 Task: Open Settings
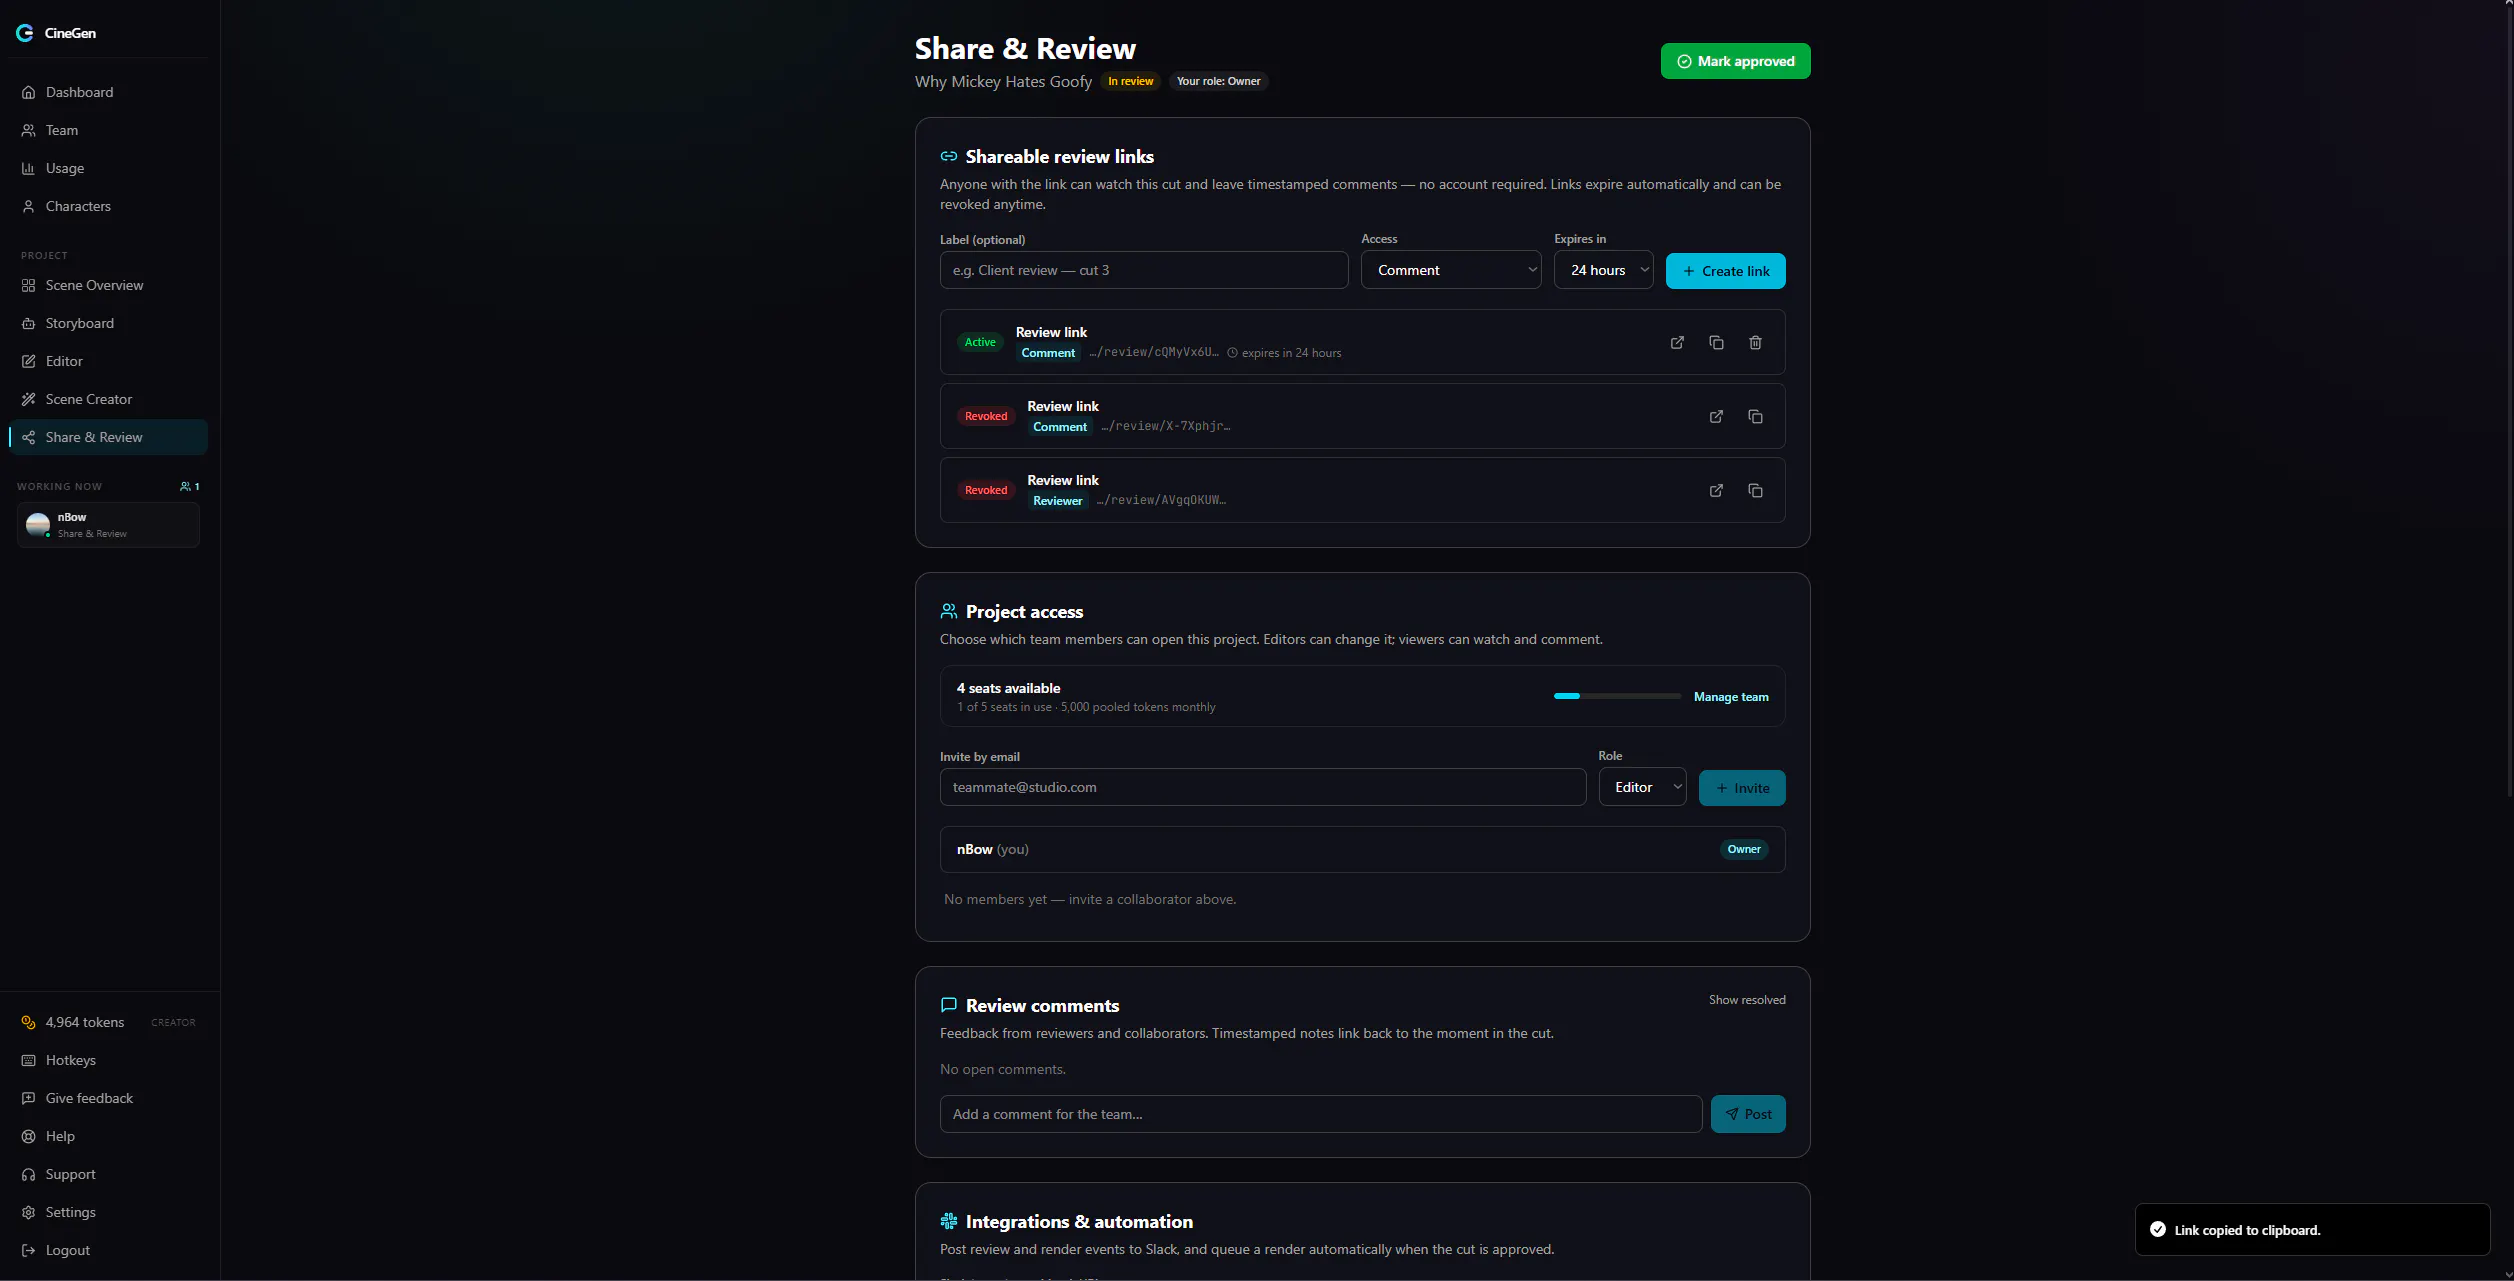(108, 1212)
